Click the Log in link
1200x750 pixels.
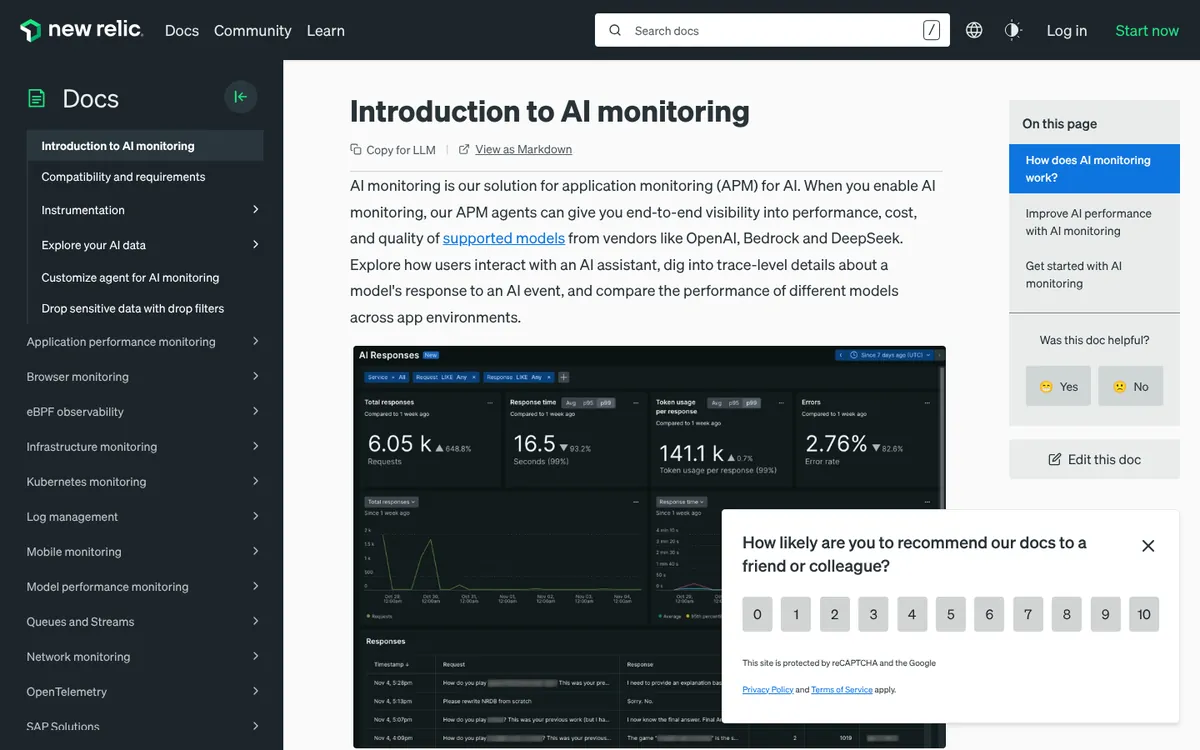[x=1067, y=31]
